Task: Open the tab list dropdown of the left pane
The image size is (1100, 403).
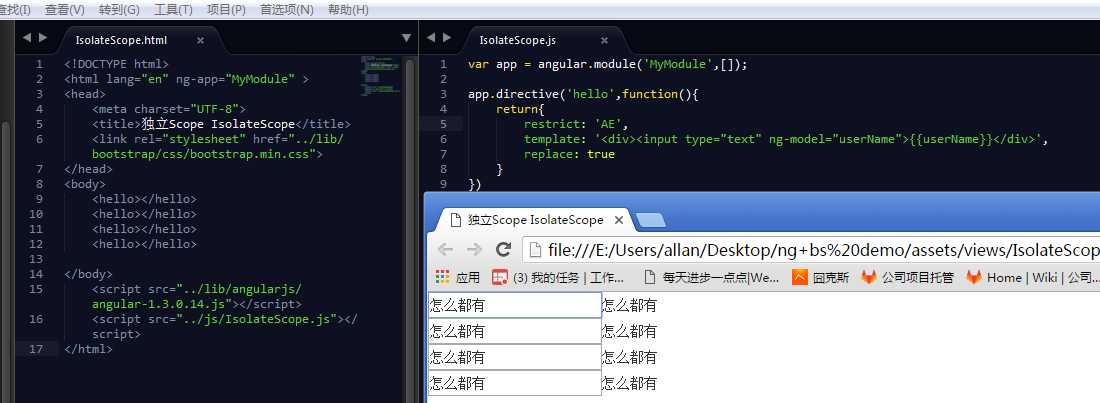Action: [x=406, y=38]
